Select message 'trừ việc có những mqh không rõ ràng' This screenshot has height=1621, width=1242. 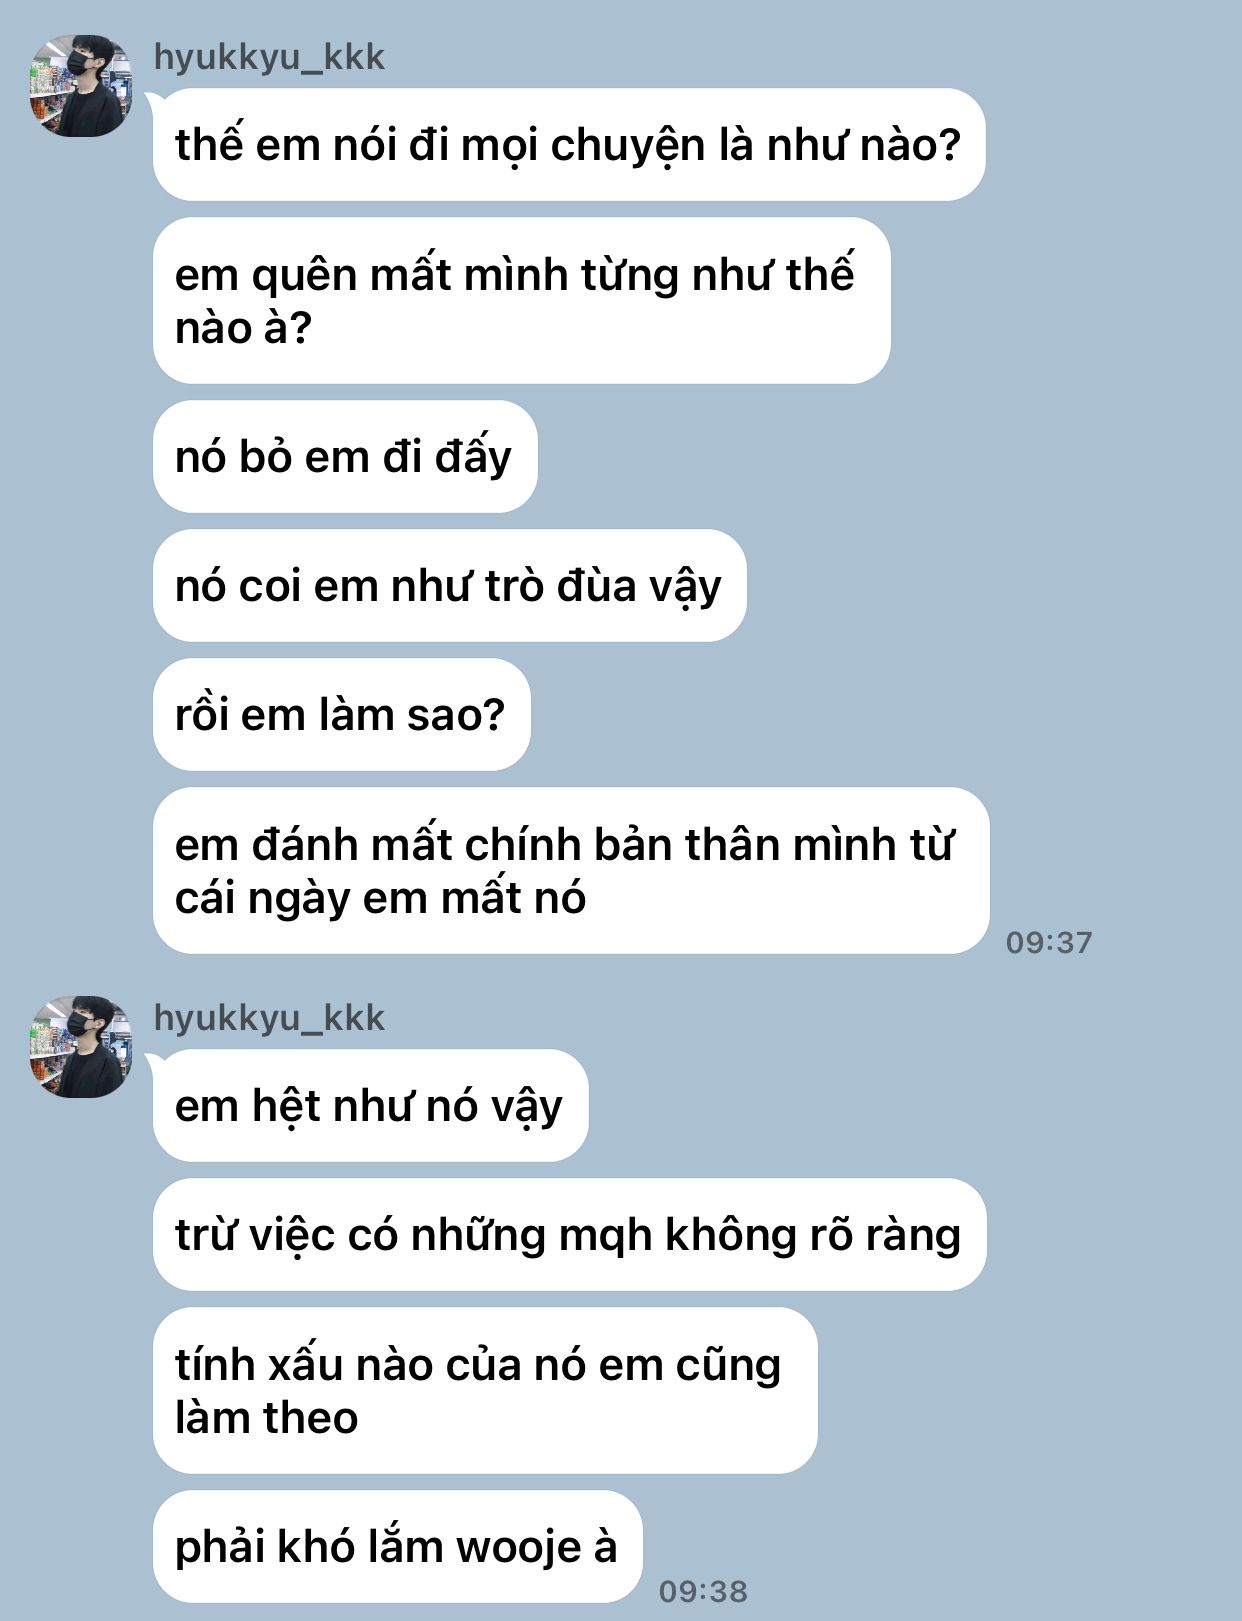(x=569, y=1235)
